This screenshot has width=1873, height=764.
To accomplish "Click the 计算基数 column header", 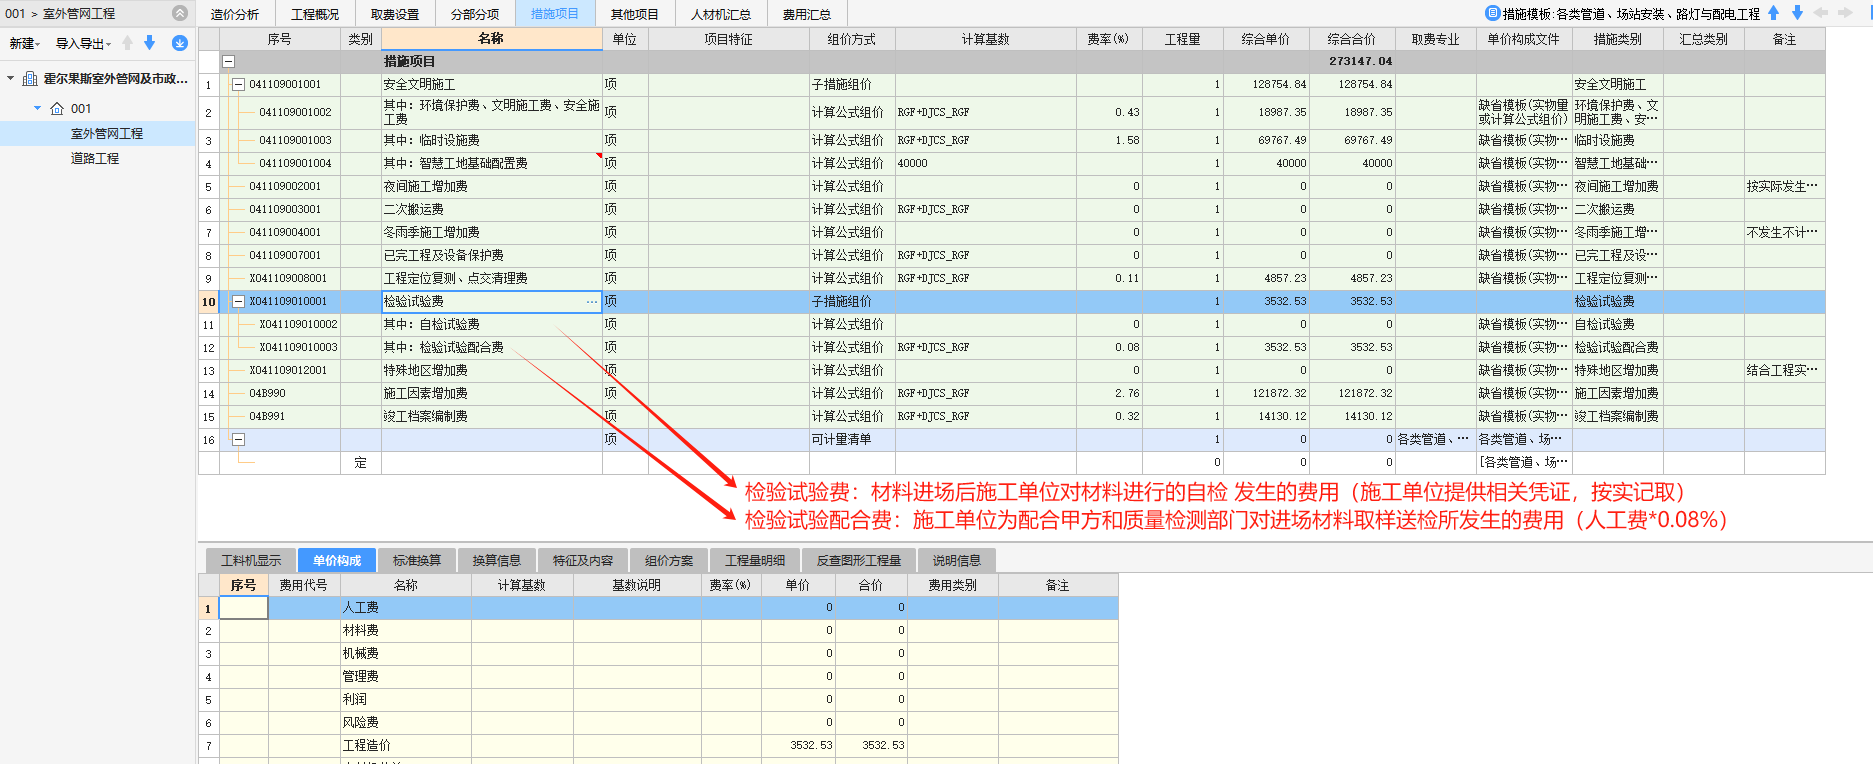I will (x=986, y=39).
